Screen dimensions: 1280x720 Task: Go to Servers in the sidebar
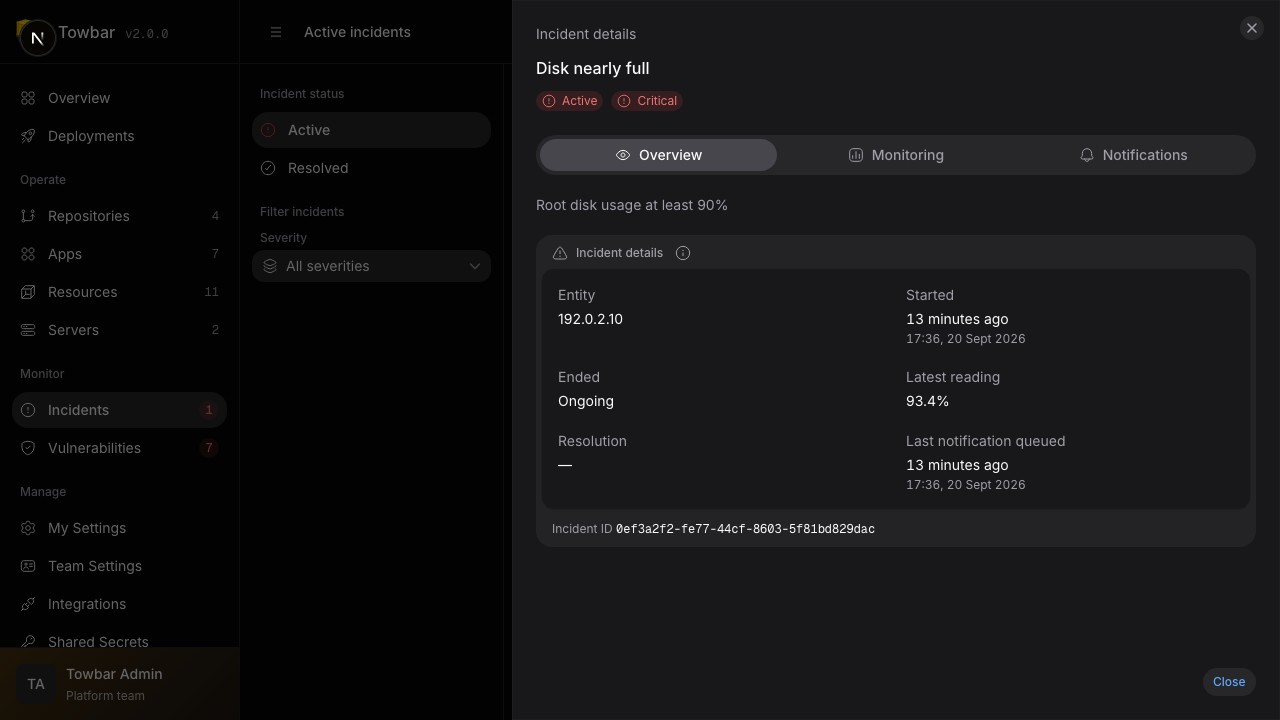pyautogui.click(x=119, y=330)
